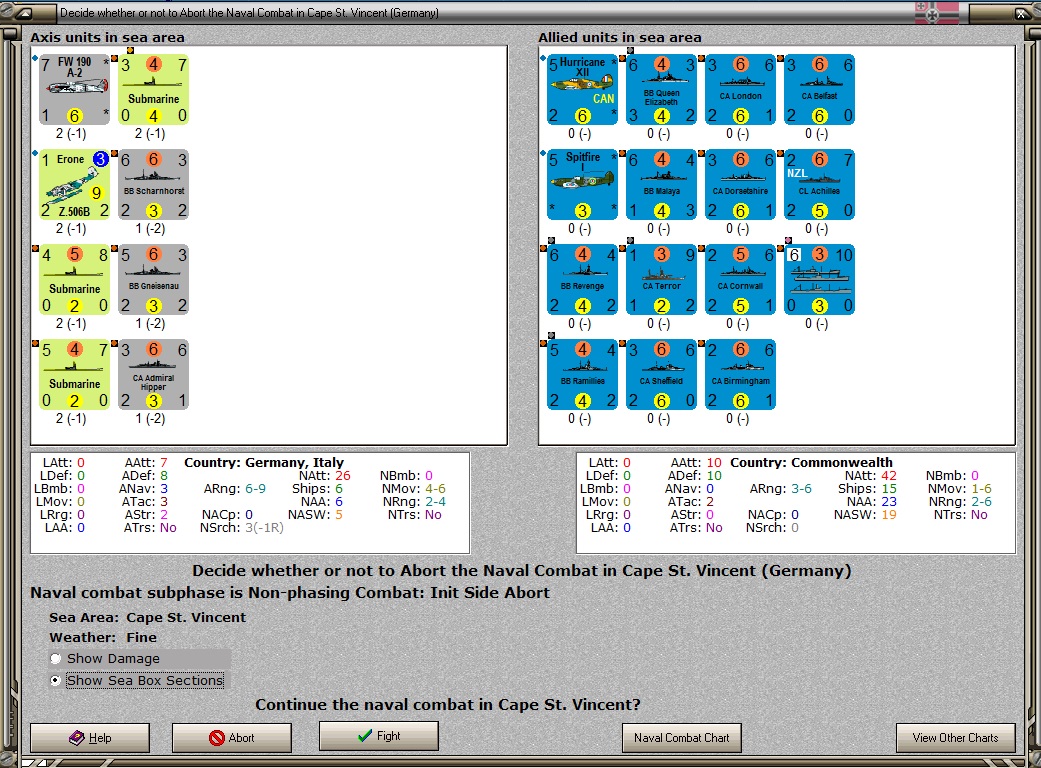
Task: Select the CA Admiral Hipper cruiser
Action: (x=153, y=374)
